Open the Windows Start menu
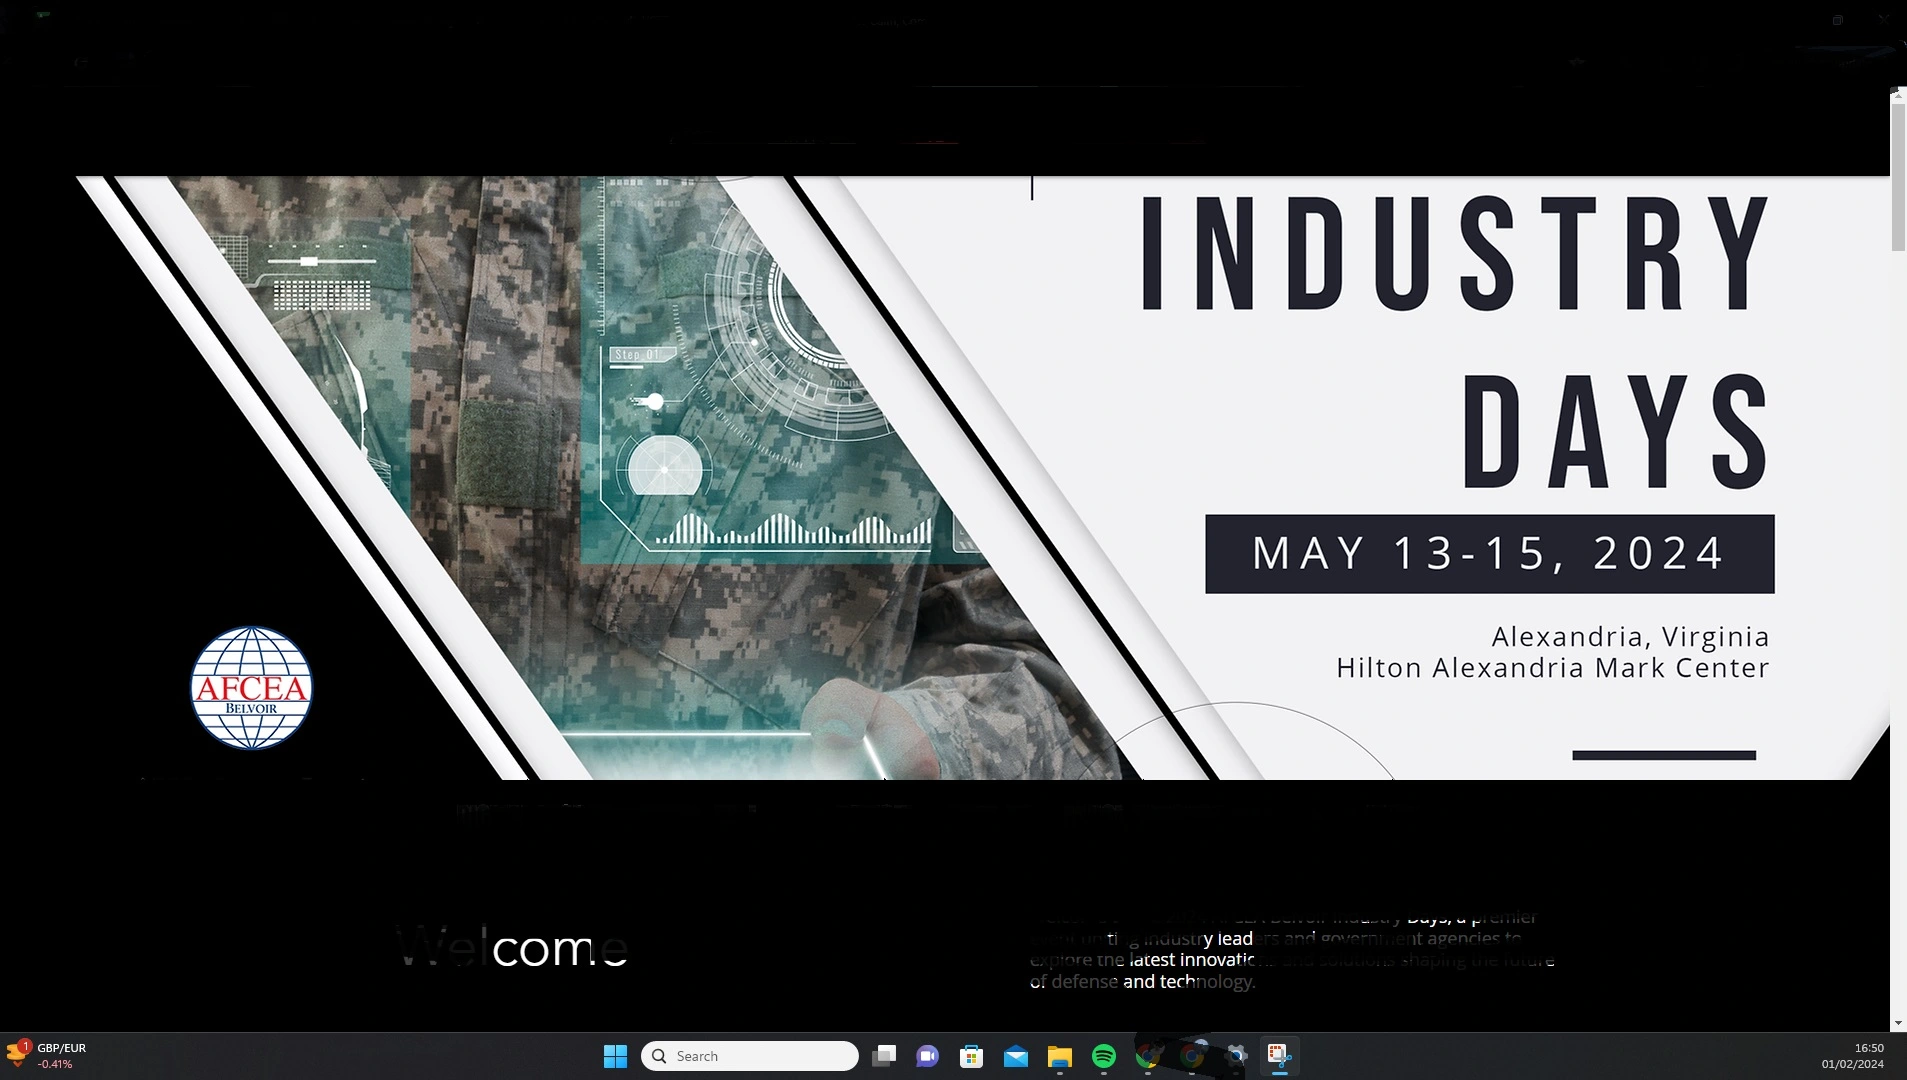 [x=615, y=1056]
